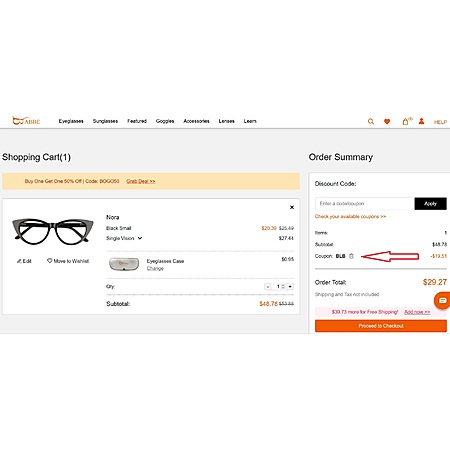Click the ABBE logo
Viewport: 450px width, 450px height.
[26, 121]
